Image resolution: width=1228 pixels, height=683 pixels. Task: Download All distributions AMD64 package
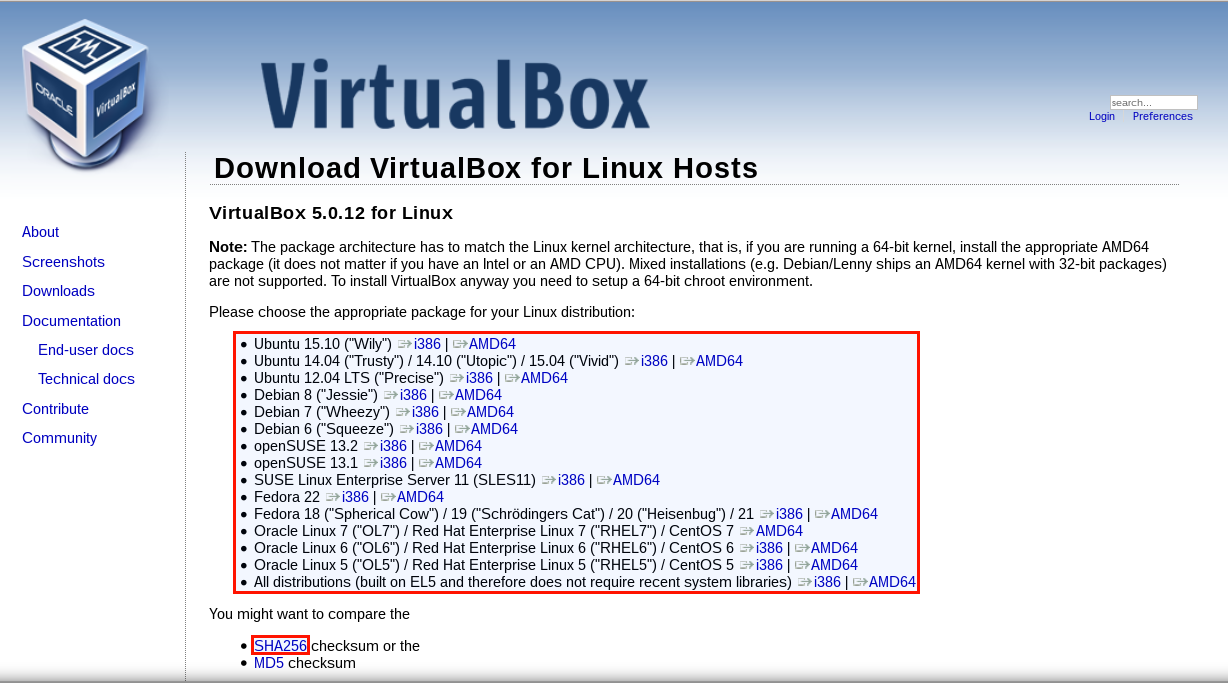892,582
